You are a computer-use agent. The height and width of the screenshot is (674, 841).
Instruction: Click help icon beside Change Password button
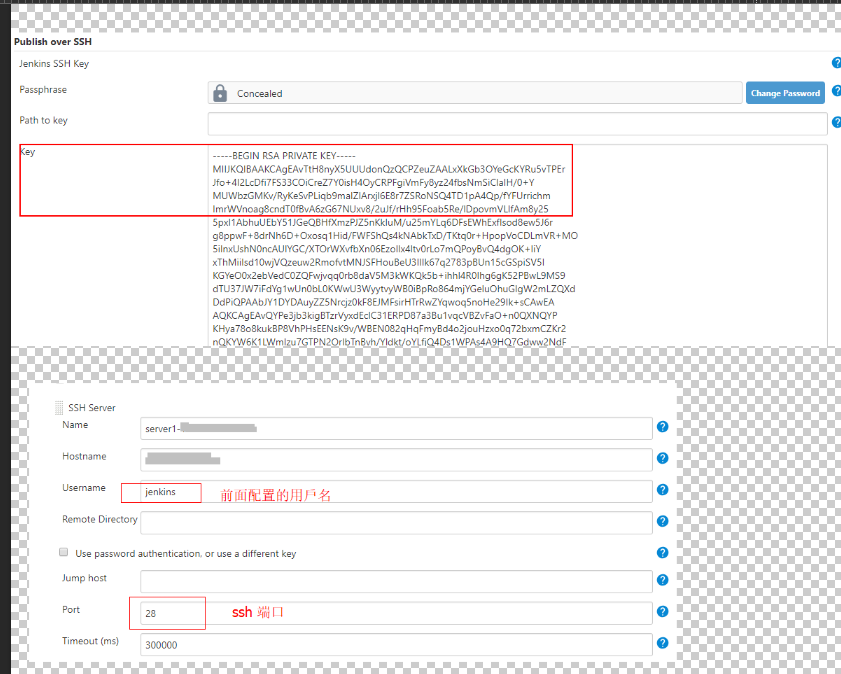click(836, 91)
